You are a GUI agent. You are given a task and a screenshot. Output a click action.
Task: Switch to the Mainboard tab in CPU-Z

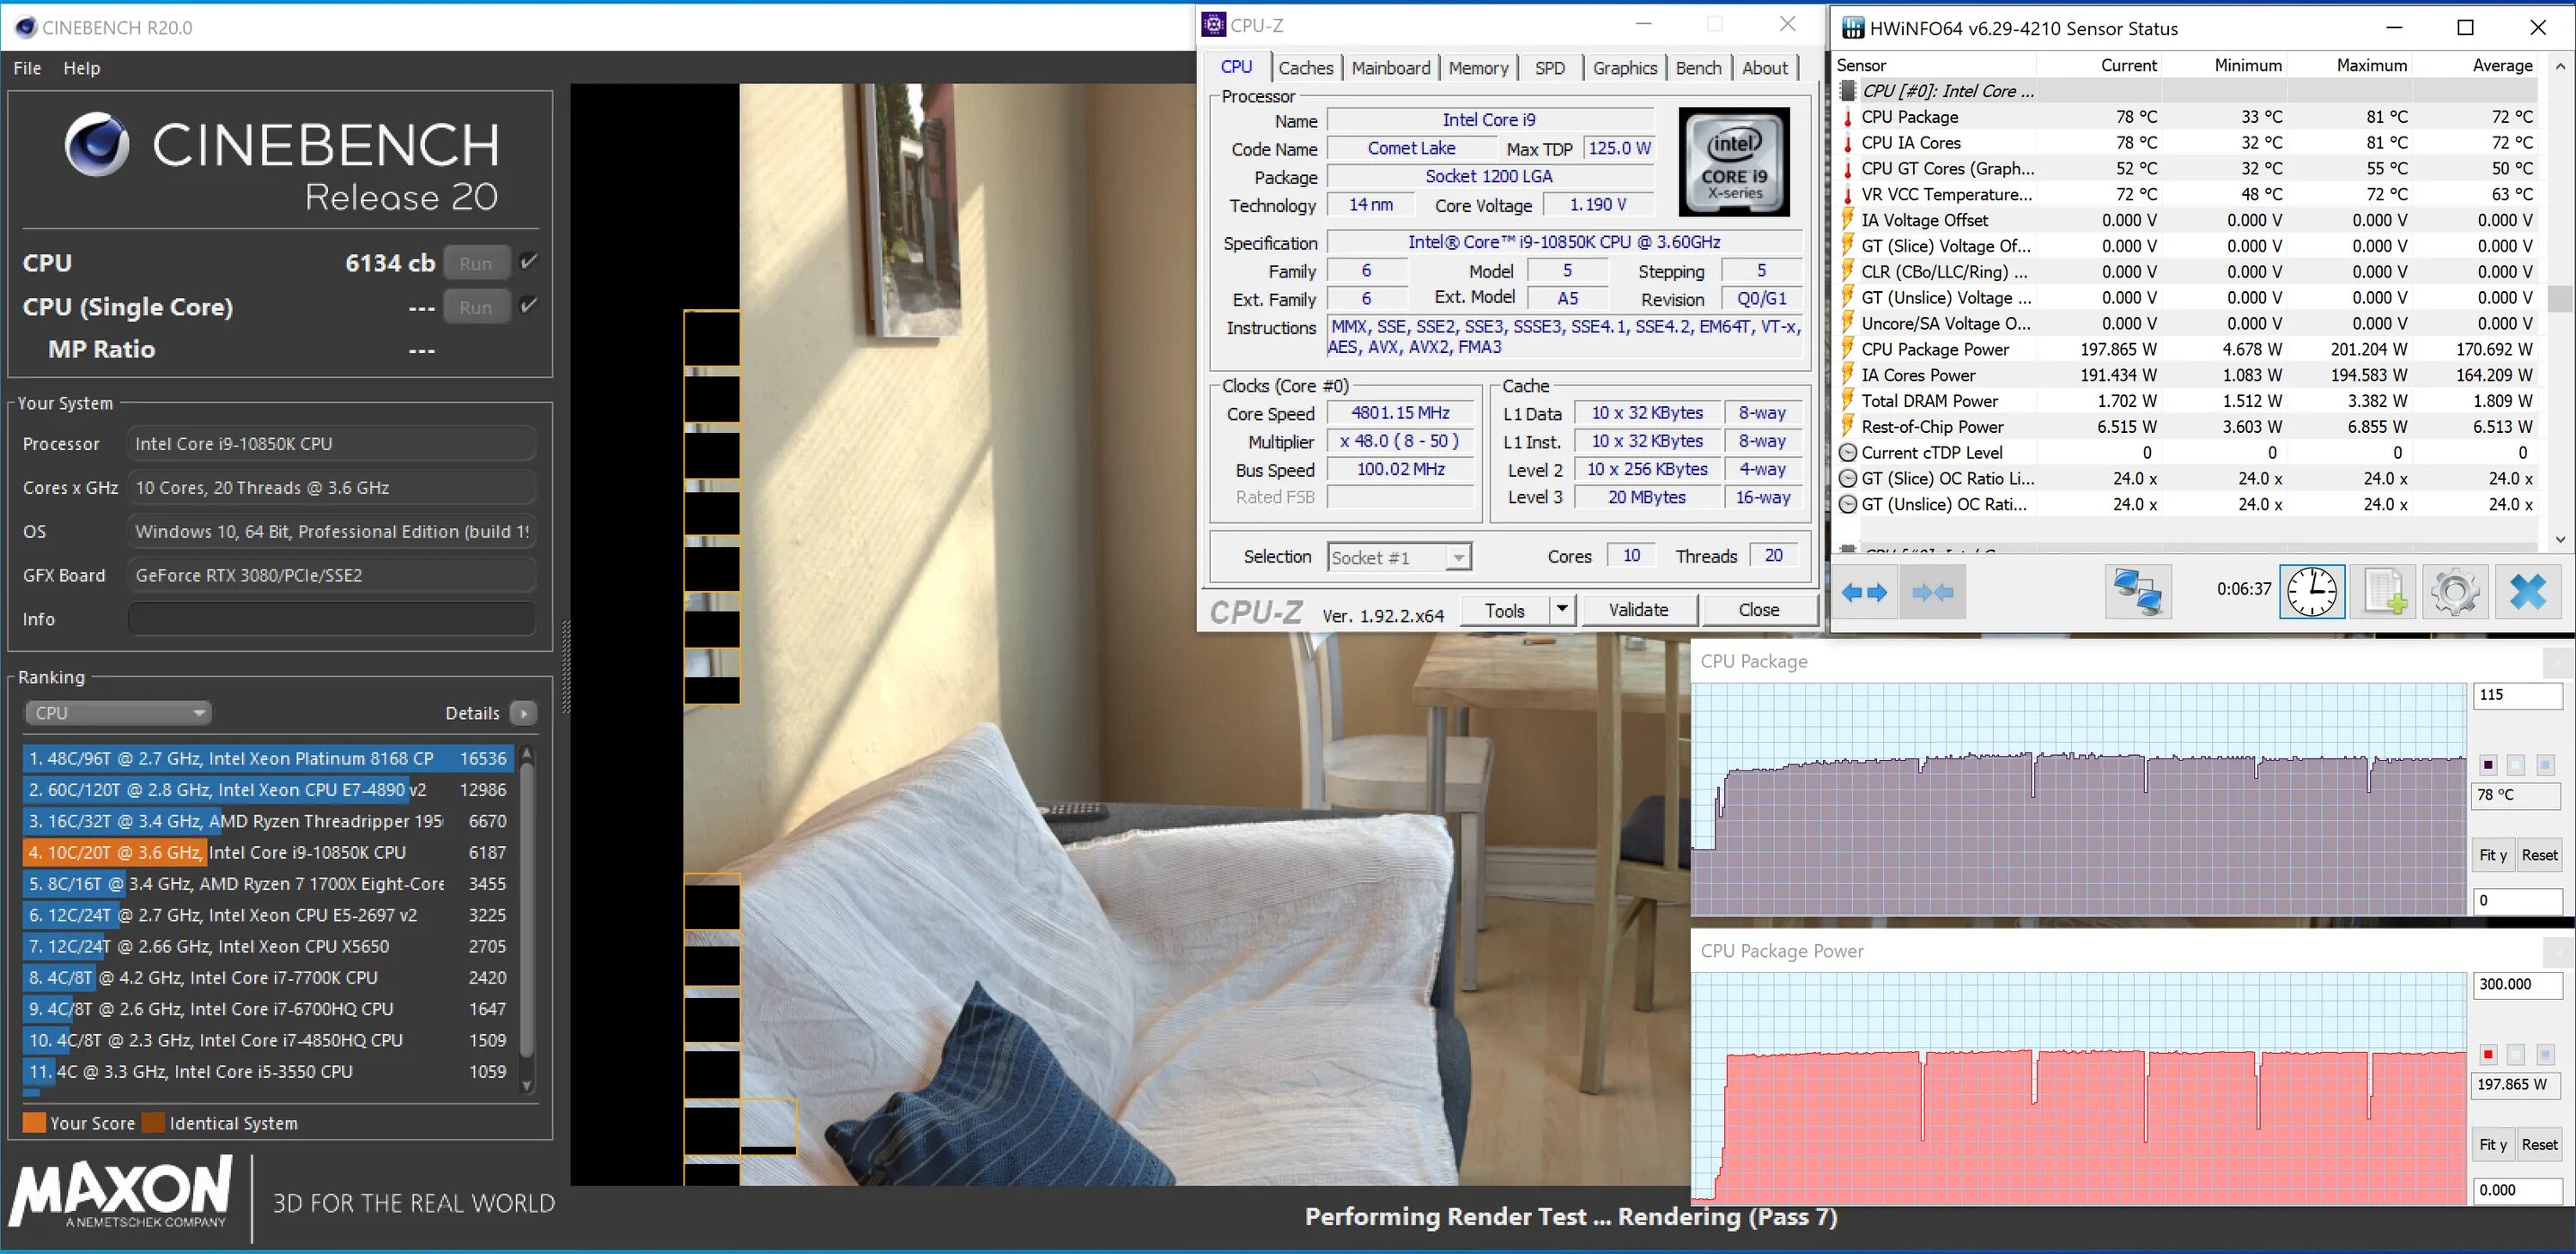tap(1390, 68)
